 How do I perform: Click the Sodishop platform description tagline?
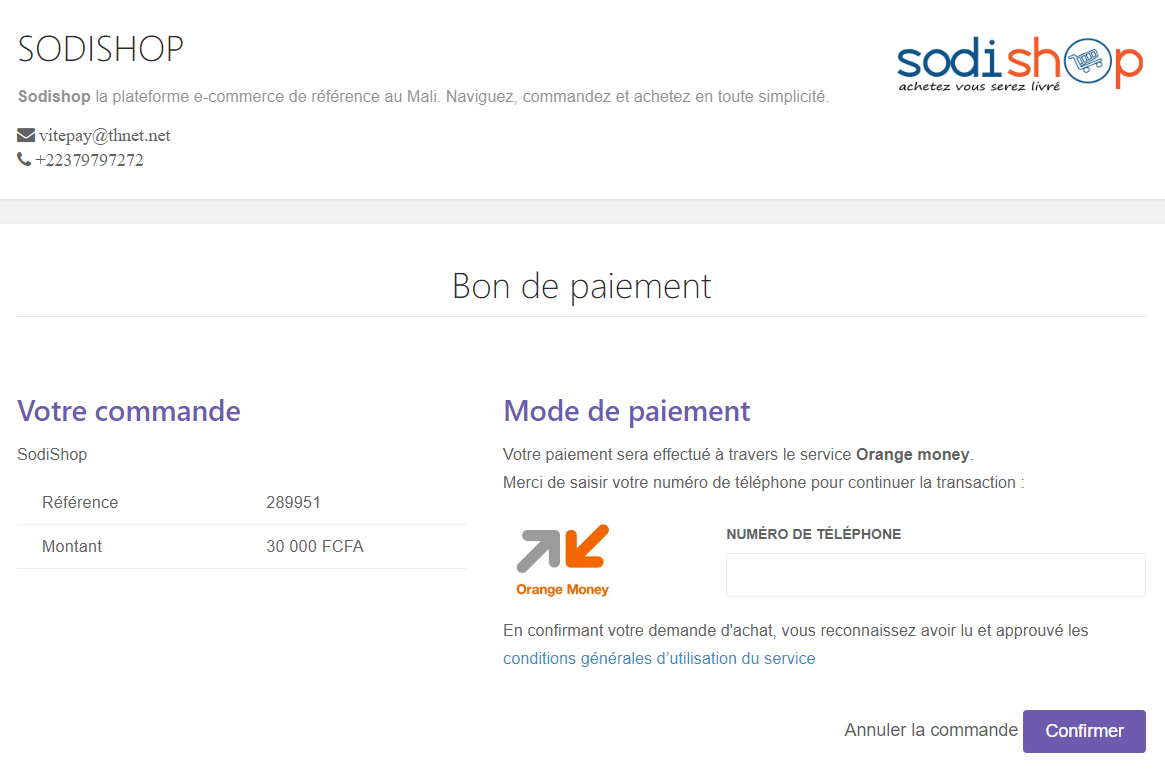424,97
